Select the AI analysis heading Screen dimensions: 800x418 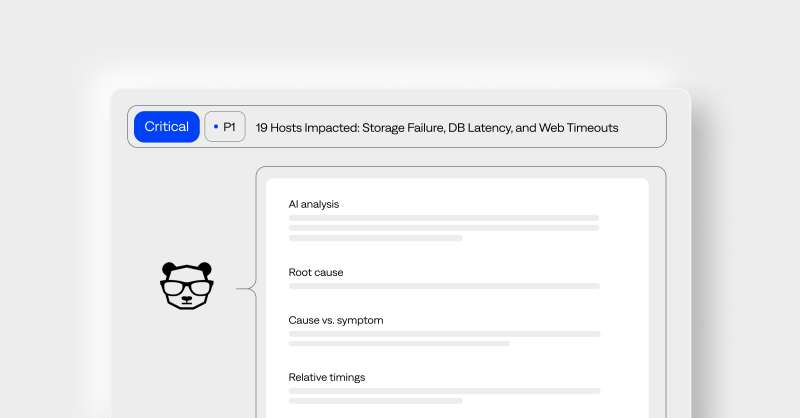pyautogui.click(x=314, y=204)
